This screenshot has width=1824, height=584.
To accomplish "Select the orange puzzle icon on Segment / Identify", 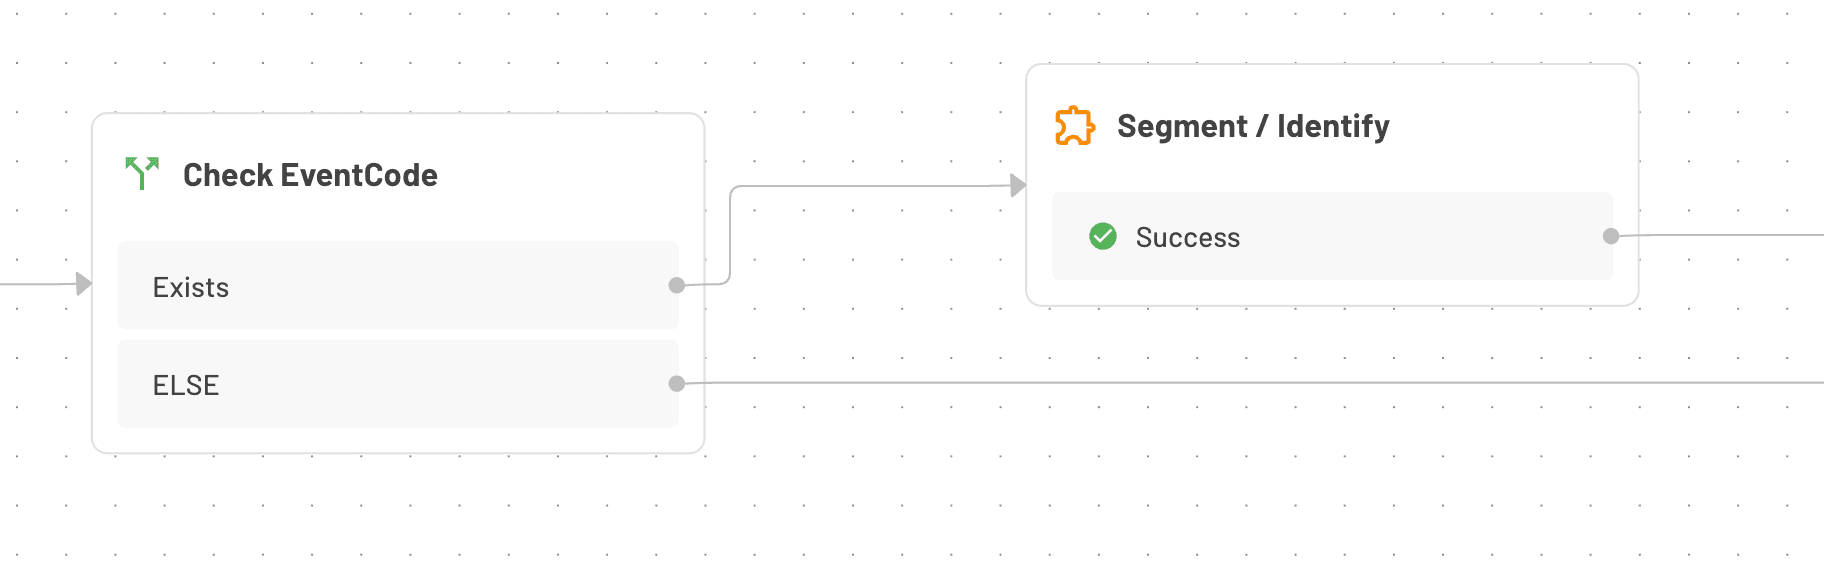I will click(1075, 125).
